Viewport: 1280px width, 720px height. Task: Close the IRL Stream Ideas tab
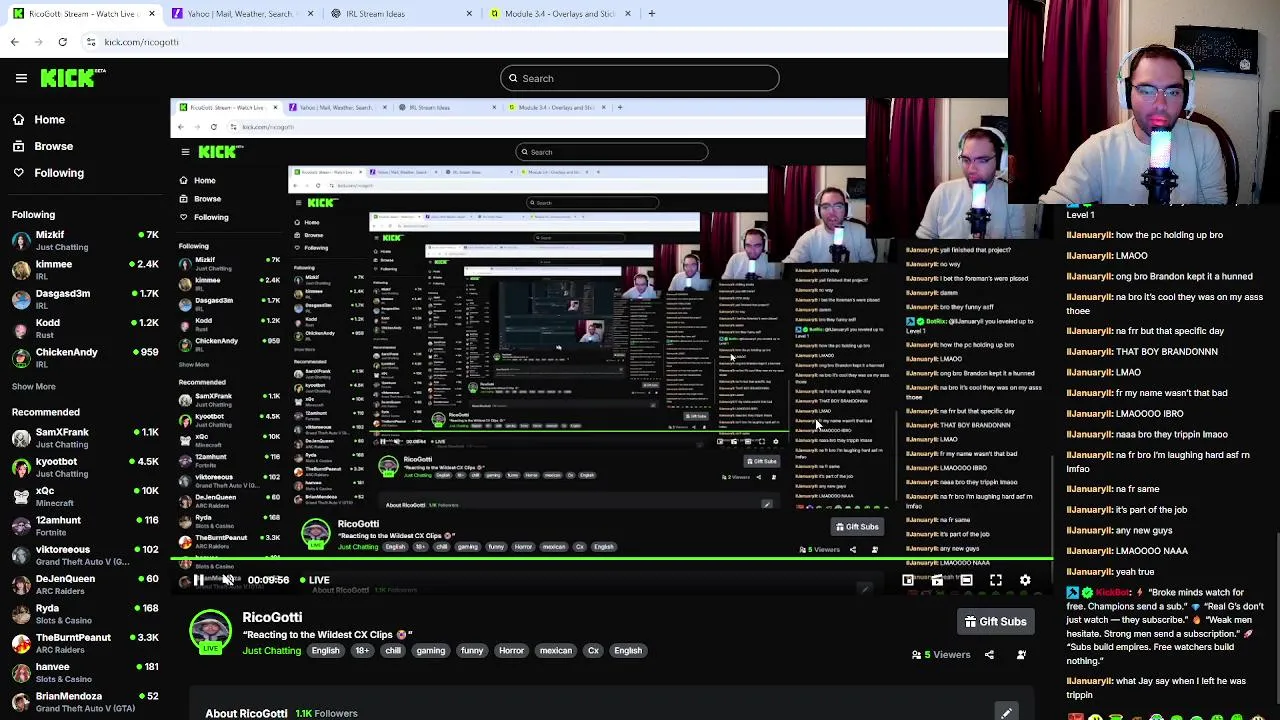point(469,14)
